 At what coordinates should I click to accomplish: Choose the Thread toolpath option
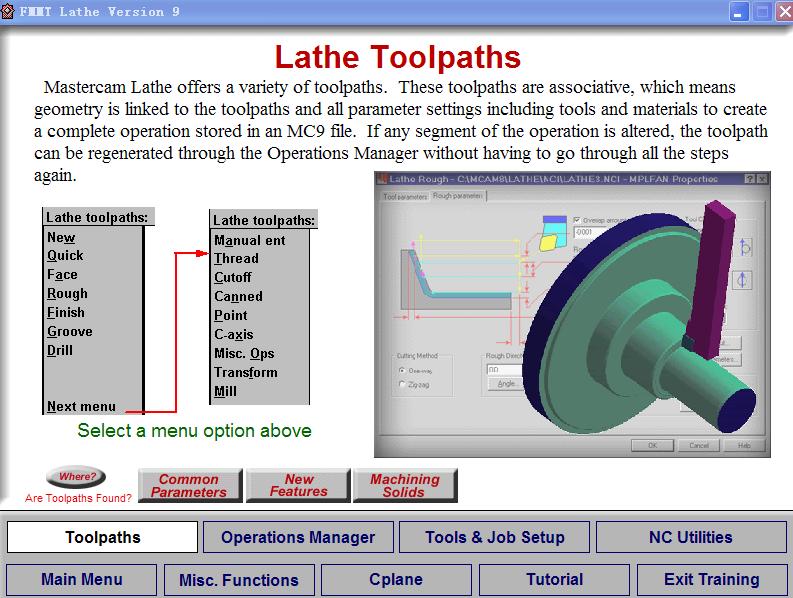tap(236, 259)
